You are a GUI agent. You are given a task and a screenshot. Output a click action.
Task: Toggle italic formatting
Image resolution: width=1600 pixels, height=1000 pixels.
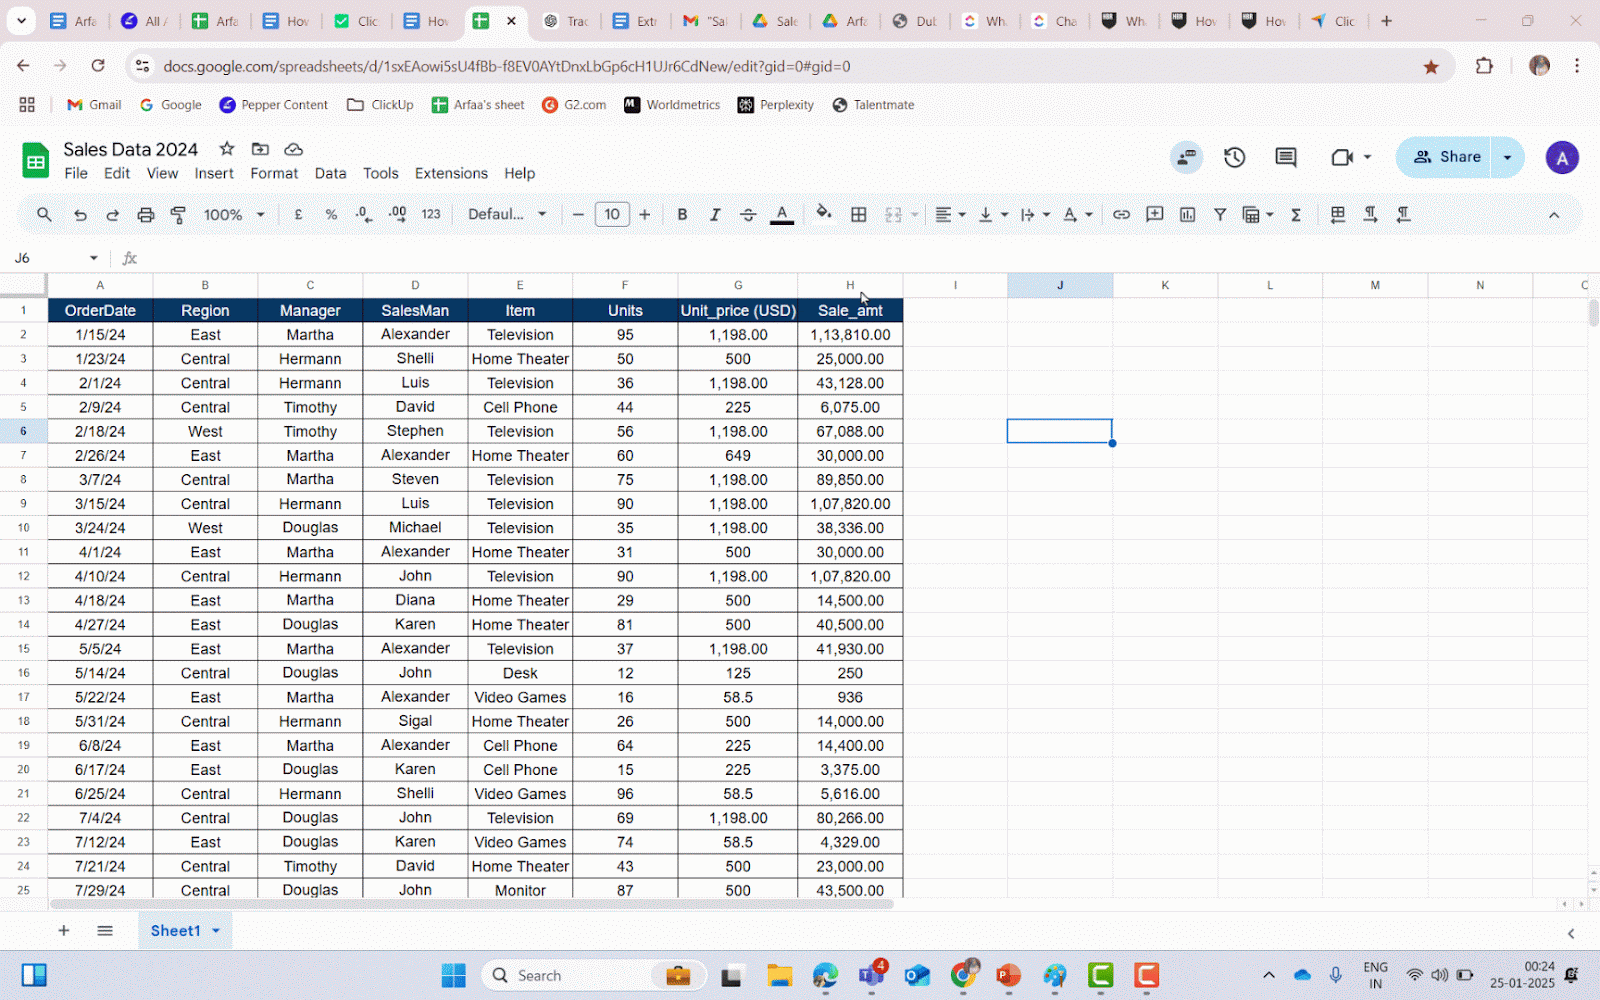715,214
